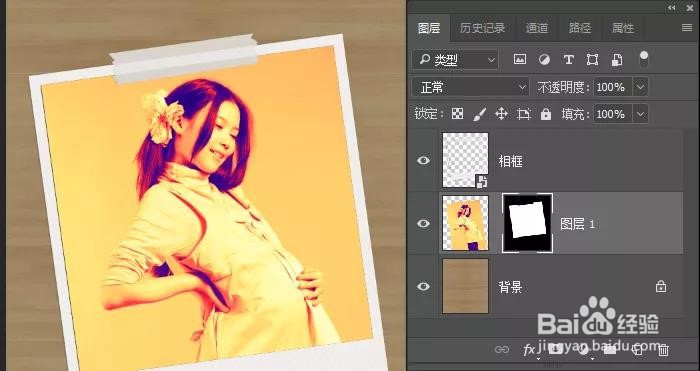Screen dimensions: 700x371
Task: Lock all padlock icon in 锁定 row
Action: pyautogui.click(x=546, y=114)
